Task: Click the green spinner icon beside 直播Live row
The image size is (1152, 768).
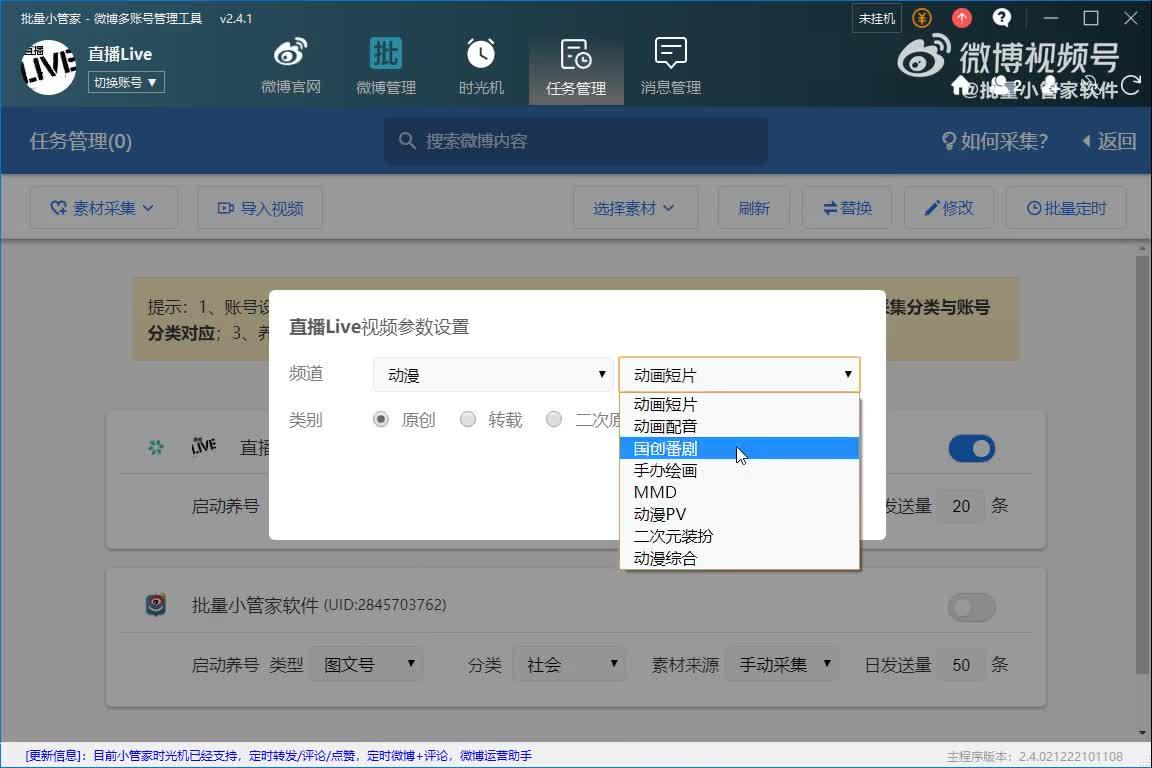Action: click(x=156, y=447)
